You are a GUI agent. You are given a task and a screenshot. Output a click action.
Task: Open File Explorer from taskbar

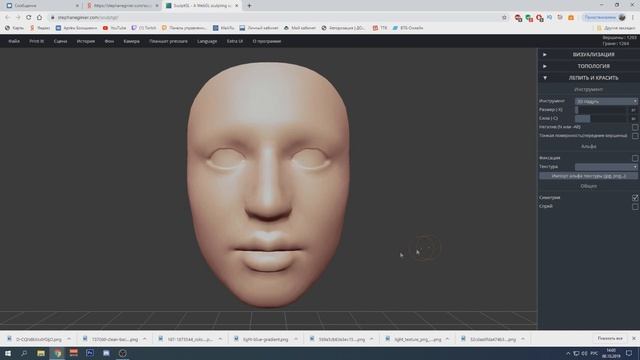pyautogui.click(x=41, y=353)
